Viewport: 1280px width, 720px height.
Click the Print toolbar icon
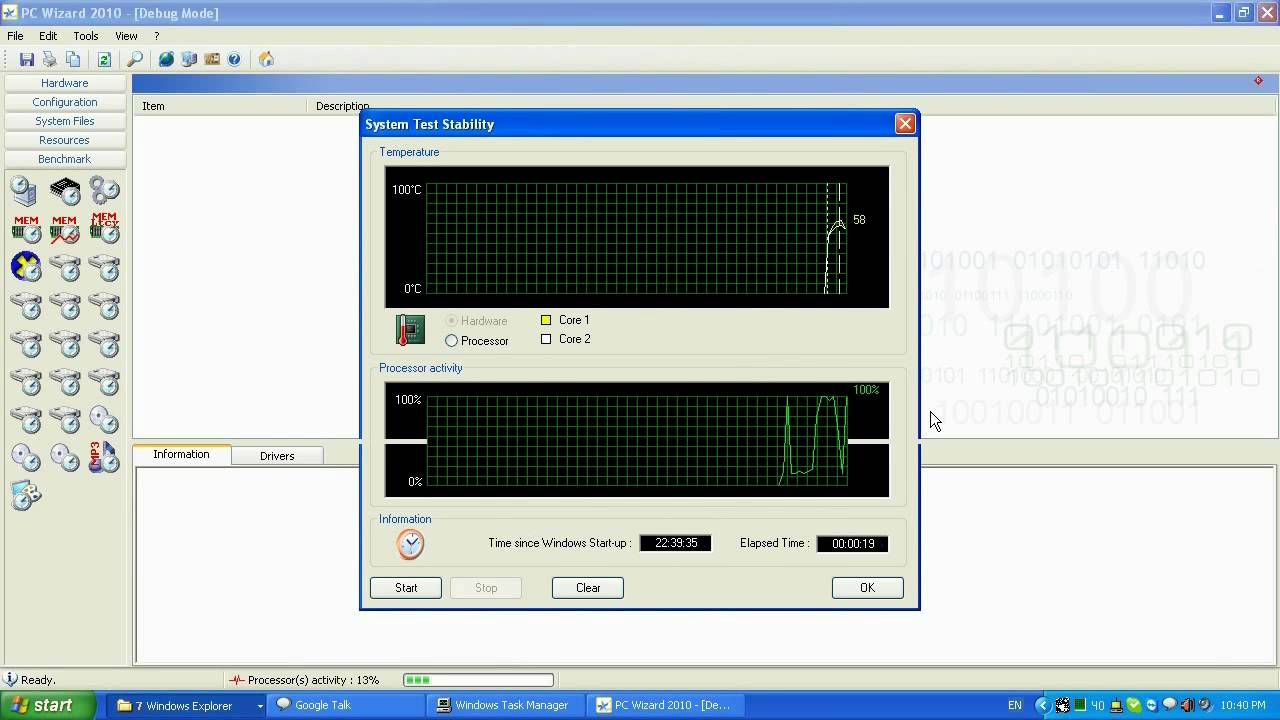pyautogui.click(x=49, y=59)
